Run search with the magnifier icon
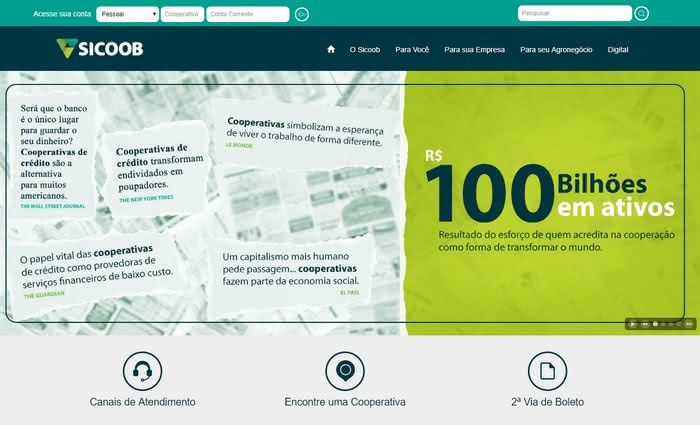This screenshot has height=425, width=700. [642, 13]
